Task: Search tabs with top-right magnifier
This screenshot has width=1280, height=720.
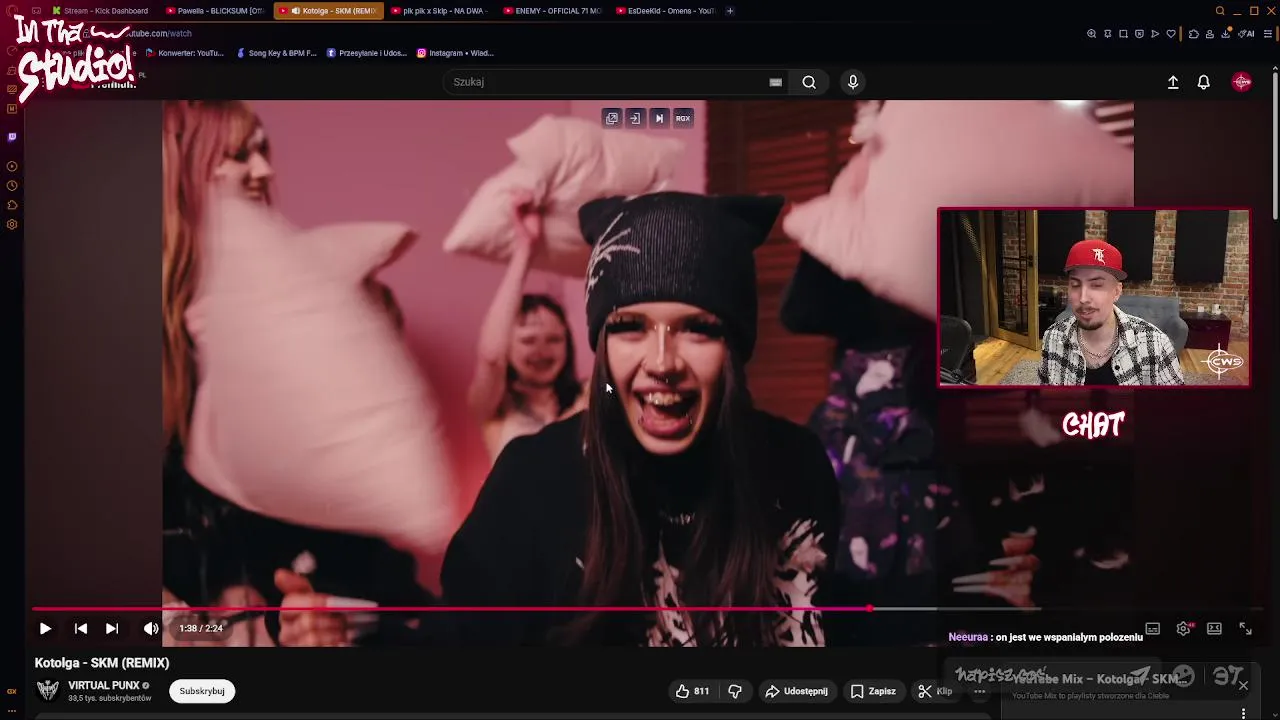Action: pyautogui.click(x=1219, y=11)
